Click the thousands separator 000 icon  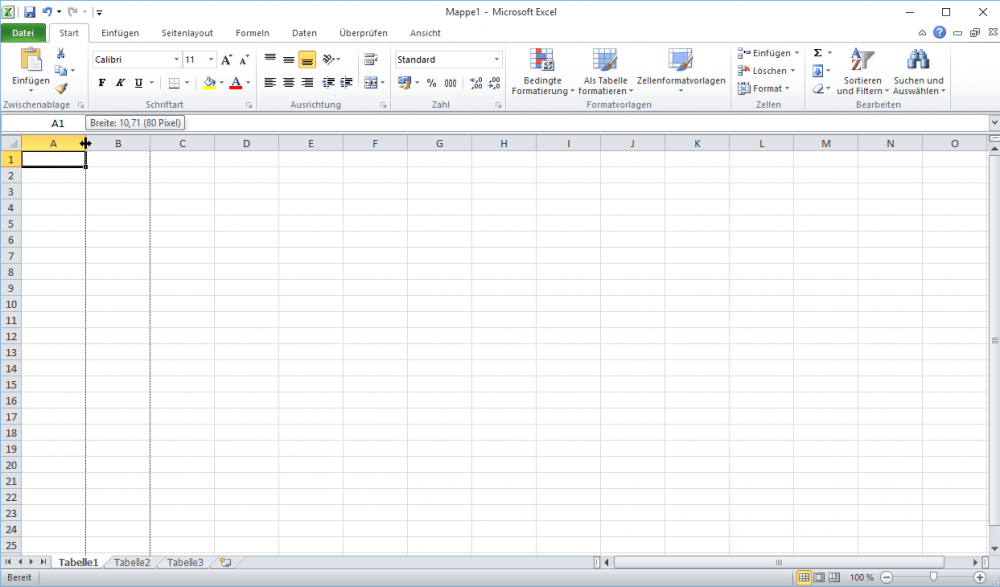[450, 83]
